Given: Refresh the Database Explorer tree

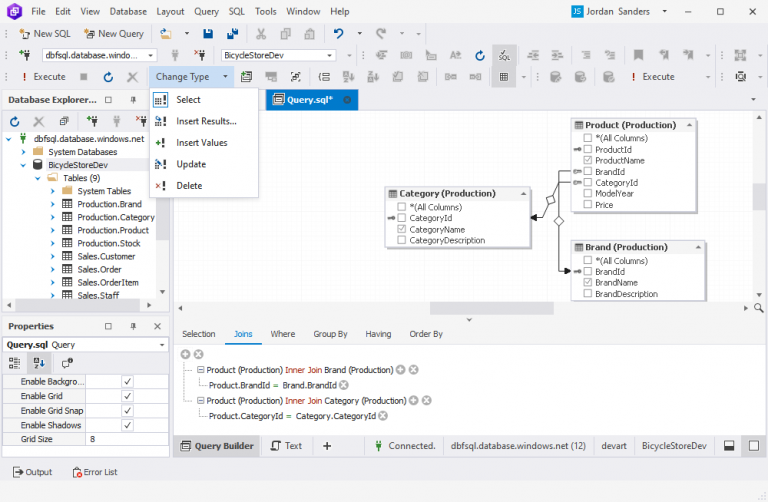Looking at the screenshot, I should pos(15,121).
